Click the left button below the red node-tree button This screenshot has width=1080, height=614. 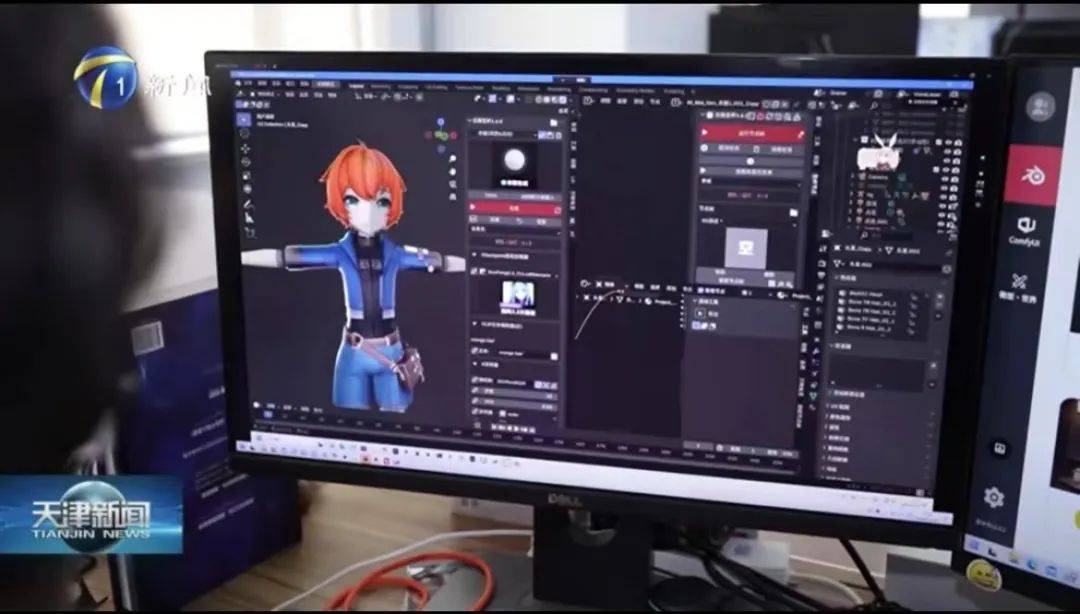click(x=725, y=148)
